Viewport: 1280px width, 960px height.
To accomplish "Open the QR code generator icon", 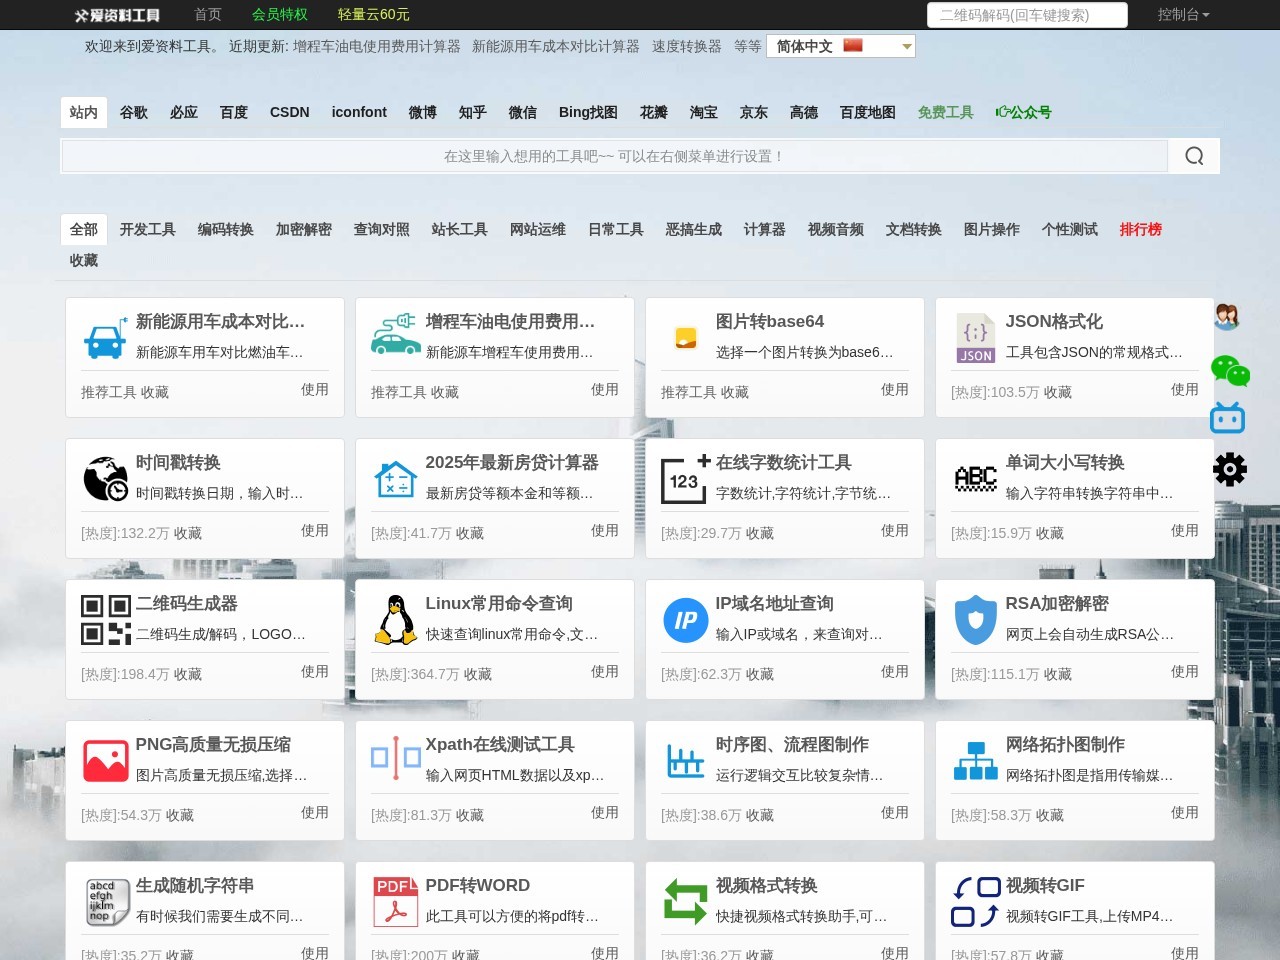I will click(x=106, y=620).
